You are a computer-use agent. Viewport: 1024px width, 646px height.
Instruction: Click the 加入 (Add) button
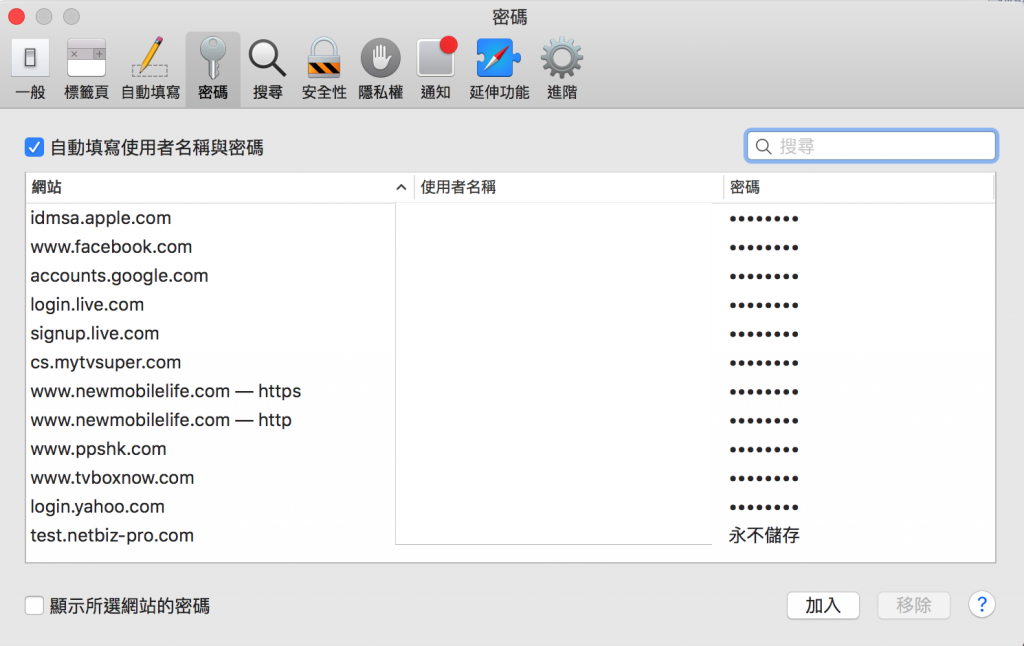click(823, 606)
